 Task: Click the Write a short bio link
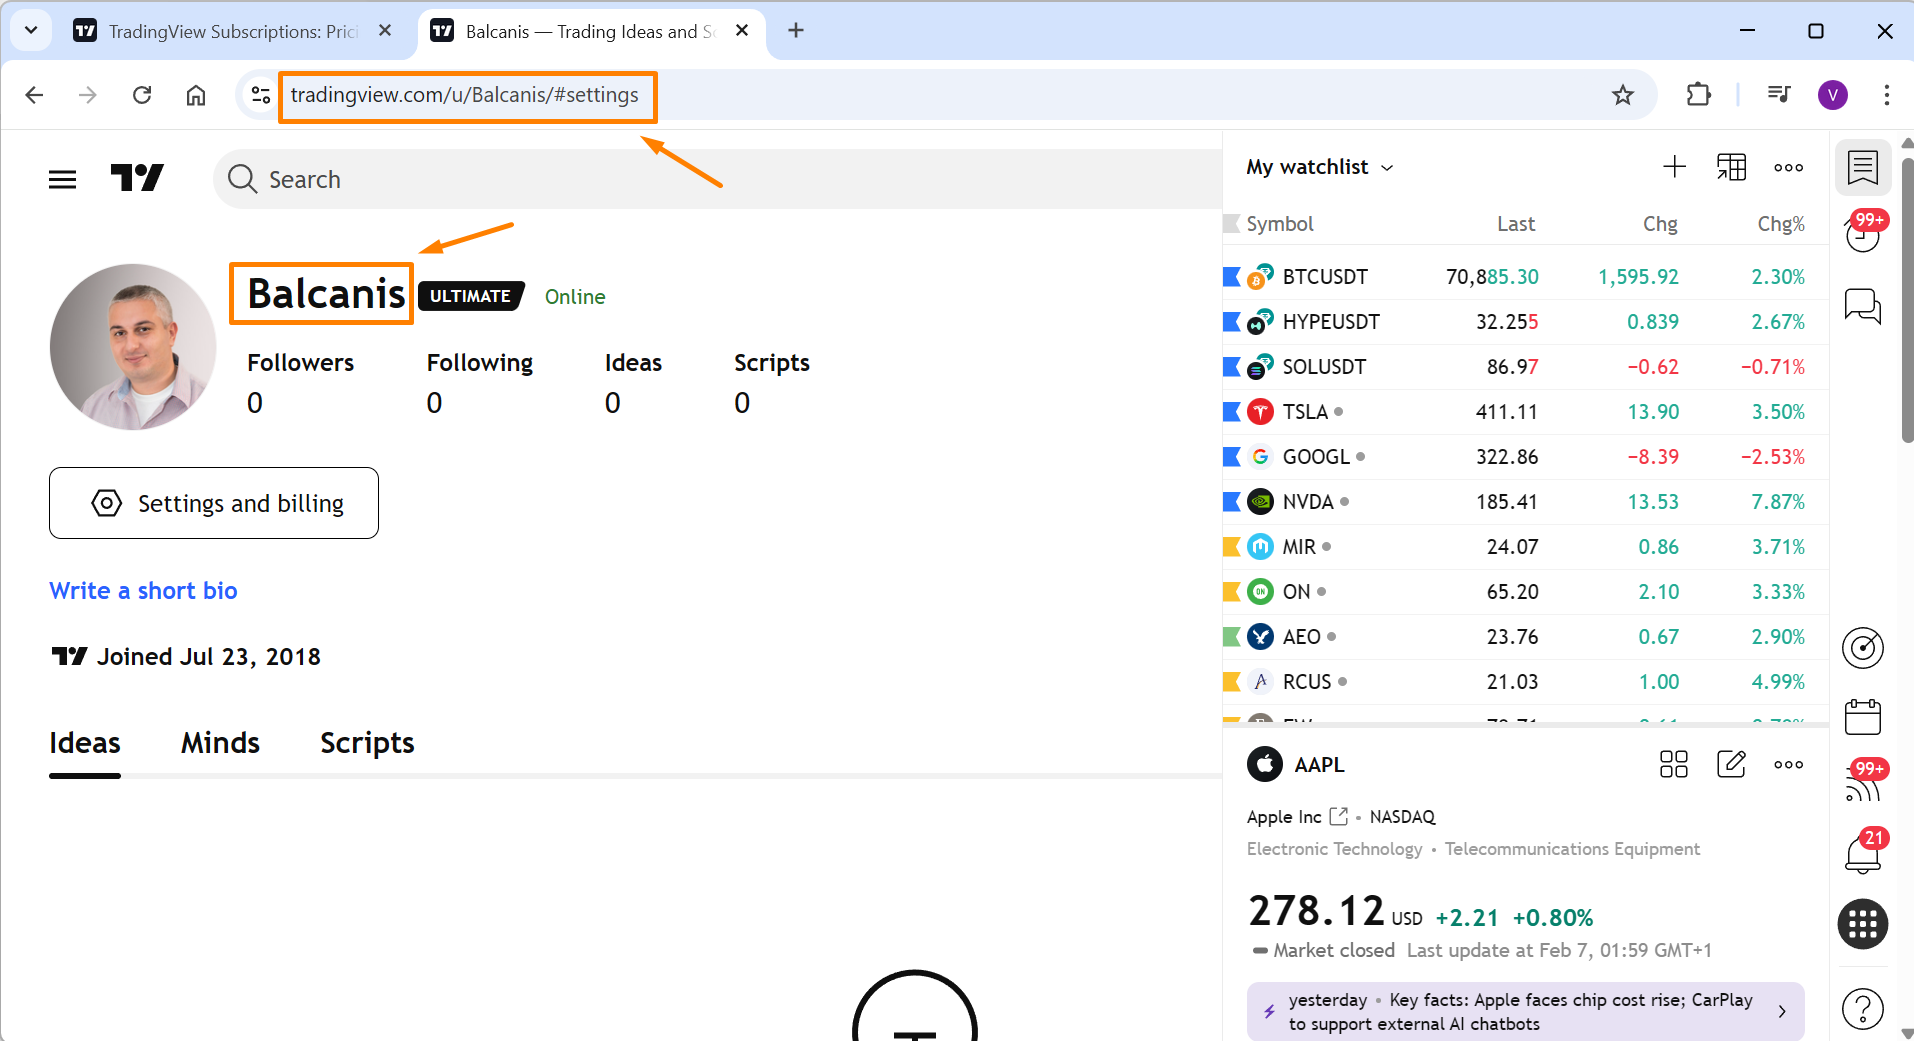[142, 590]
